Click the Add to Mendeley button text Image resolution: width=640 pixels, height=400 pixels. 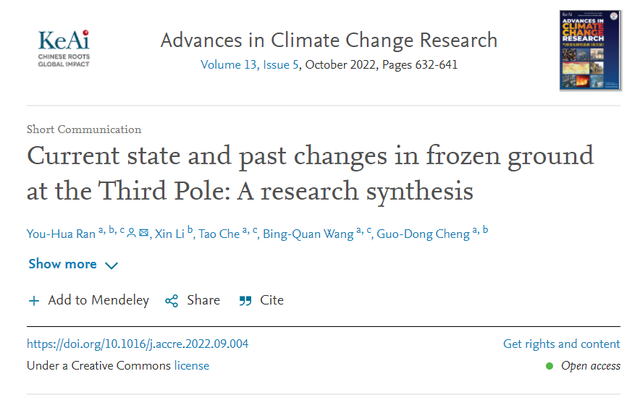98,300
